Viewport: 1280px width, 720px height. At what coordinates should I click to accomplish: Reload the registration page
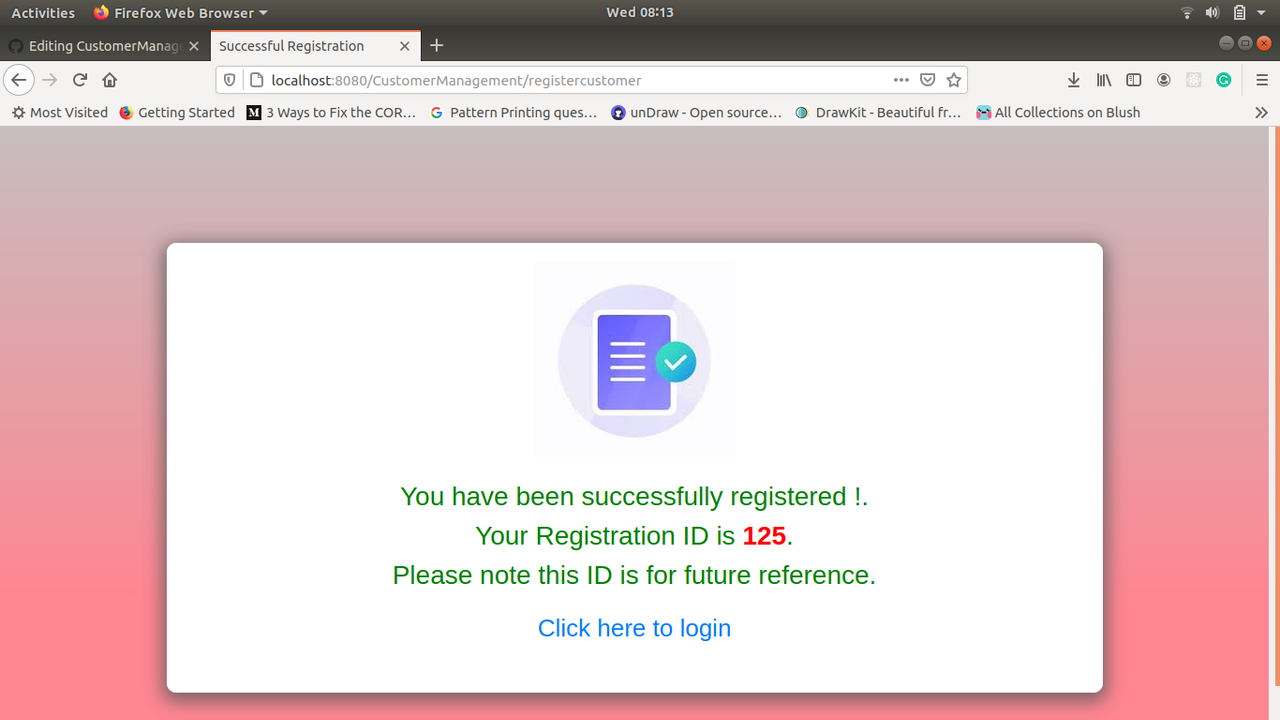[x=79, y=80]
